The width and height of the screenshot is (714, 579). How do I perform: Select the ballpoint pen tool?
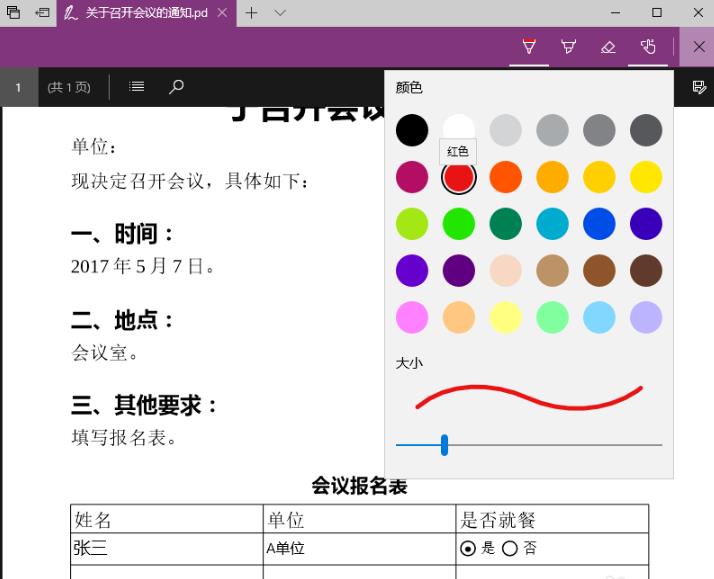[529, 47]
